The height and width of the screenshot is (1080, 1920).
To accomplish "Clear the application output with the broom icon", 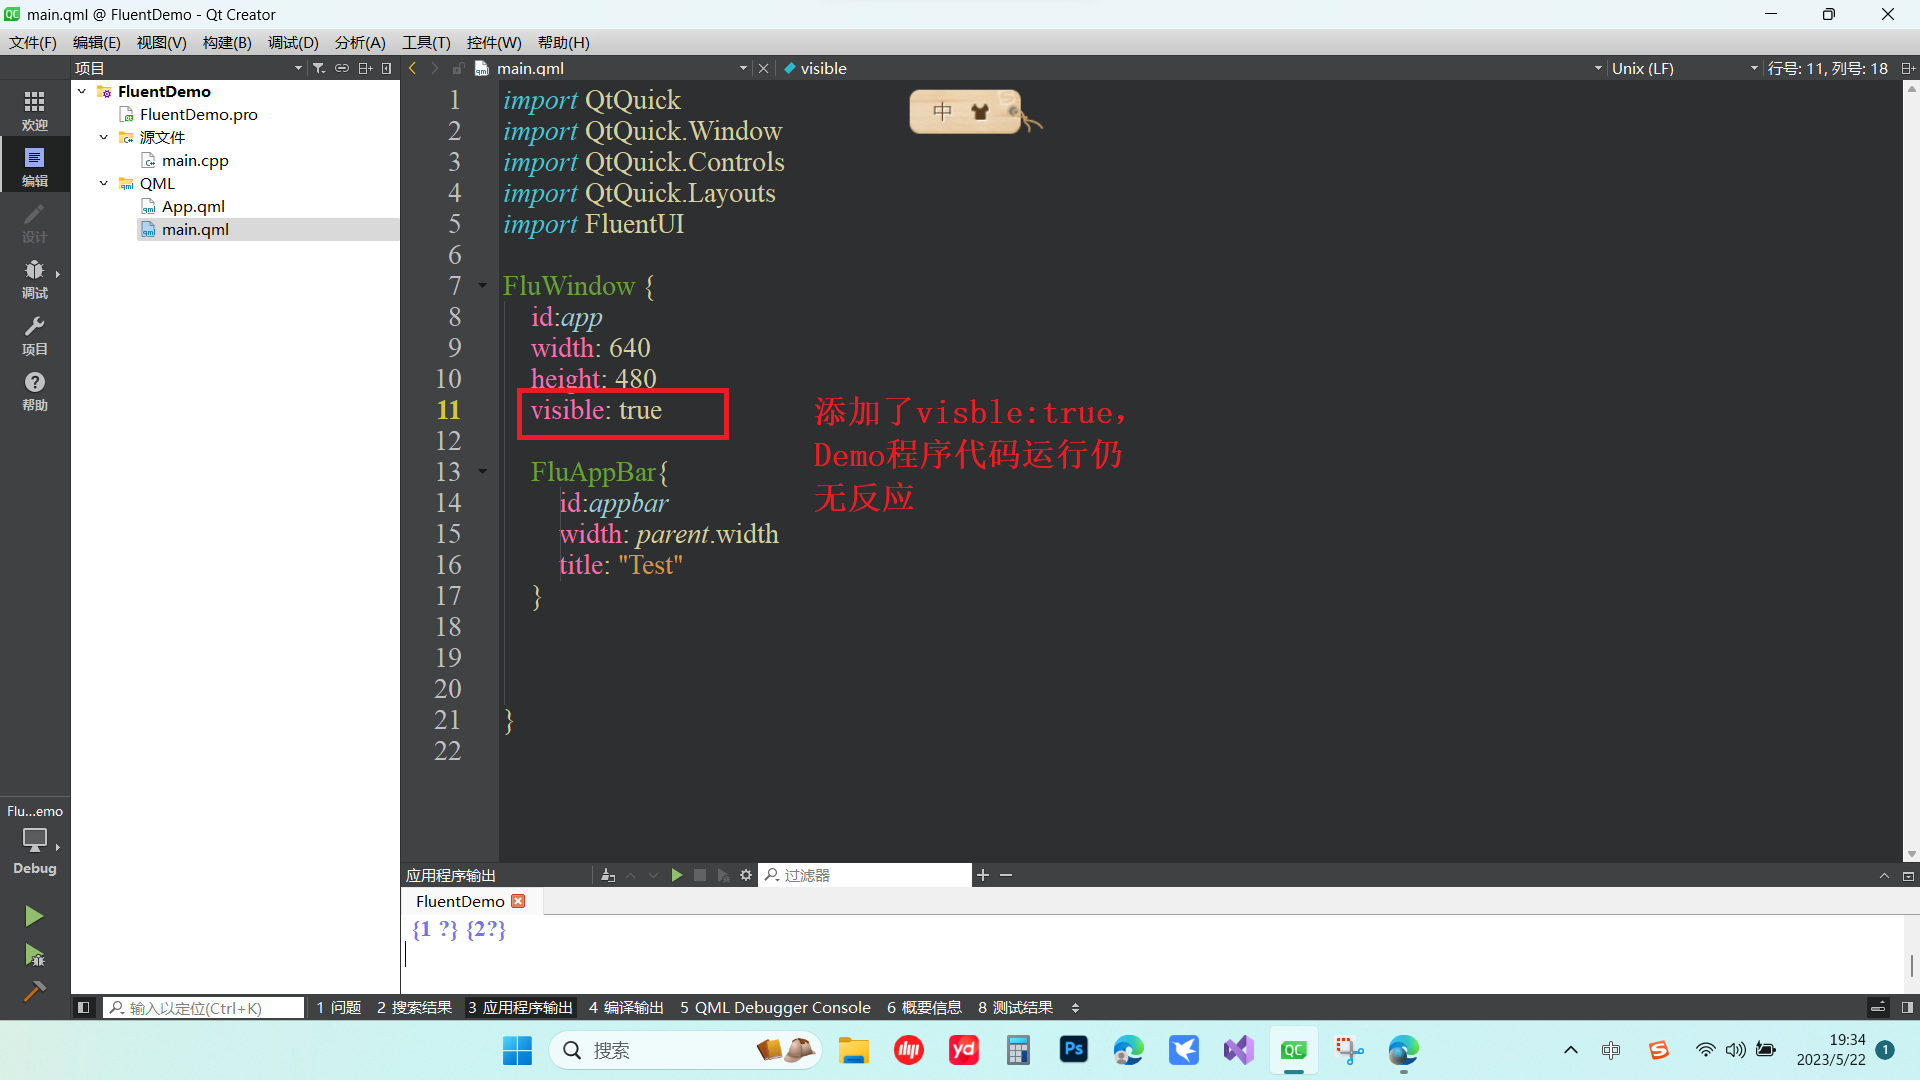I will coord(607,874).
